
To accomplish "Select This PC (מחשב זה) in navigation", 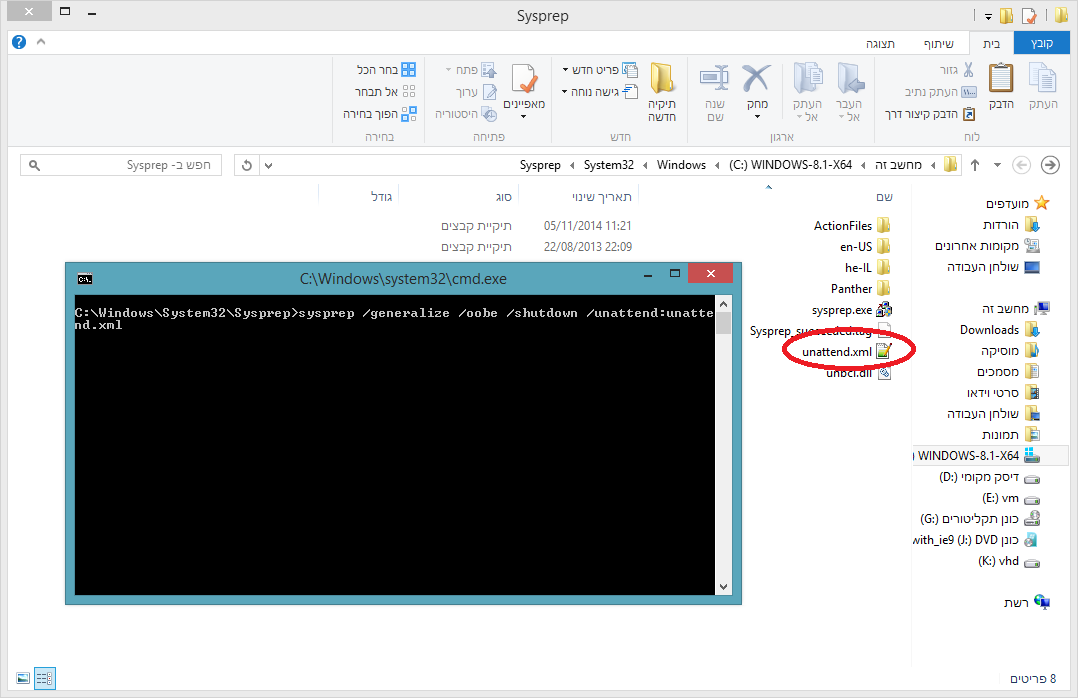I will point(1015,309).
